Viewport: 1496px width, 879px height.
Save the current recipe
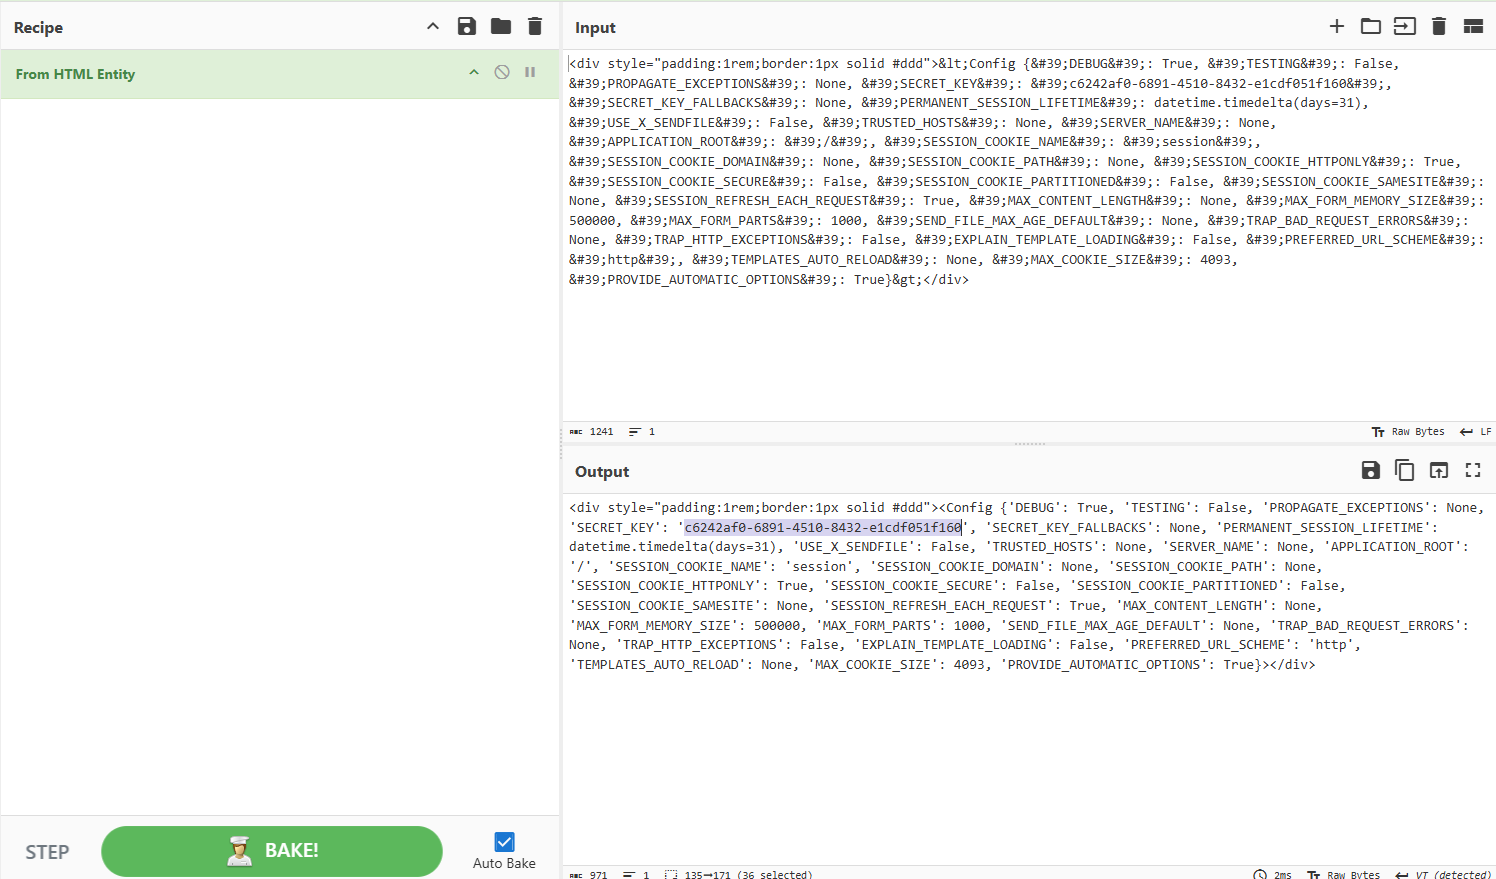(467, 27)
